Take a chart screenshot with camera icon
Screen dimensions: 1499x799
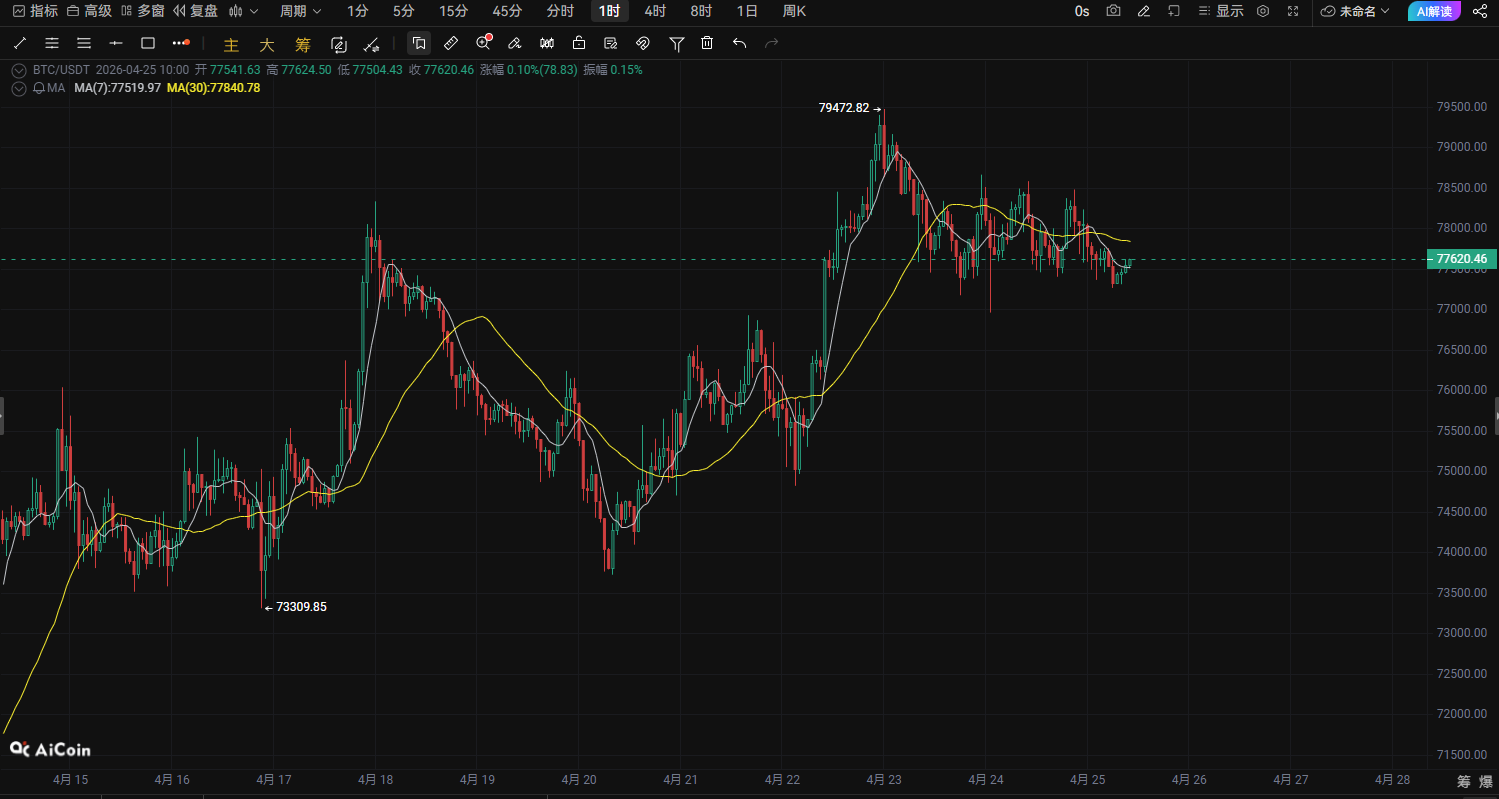click(x=1113, y=11)
